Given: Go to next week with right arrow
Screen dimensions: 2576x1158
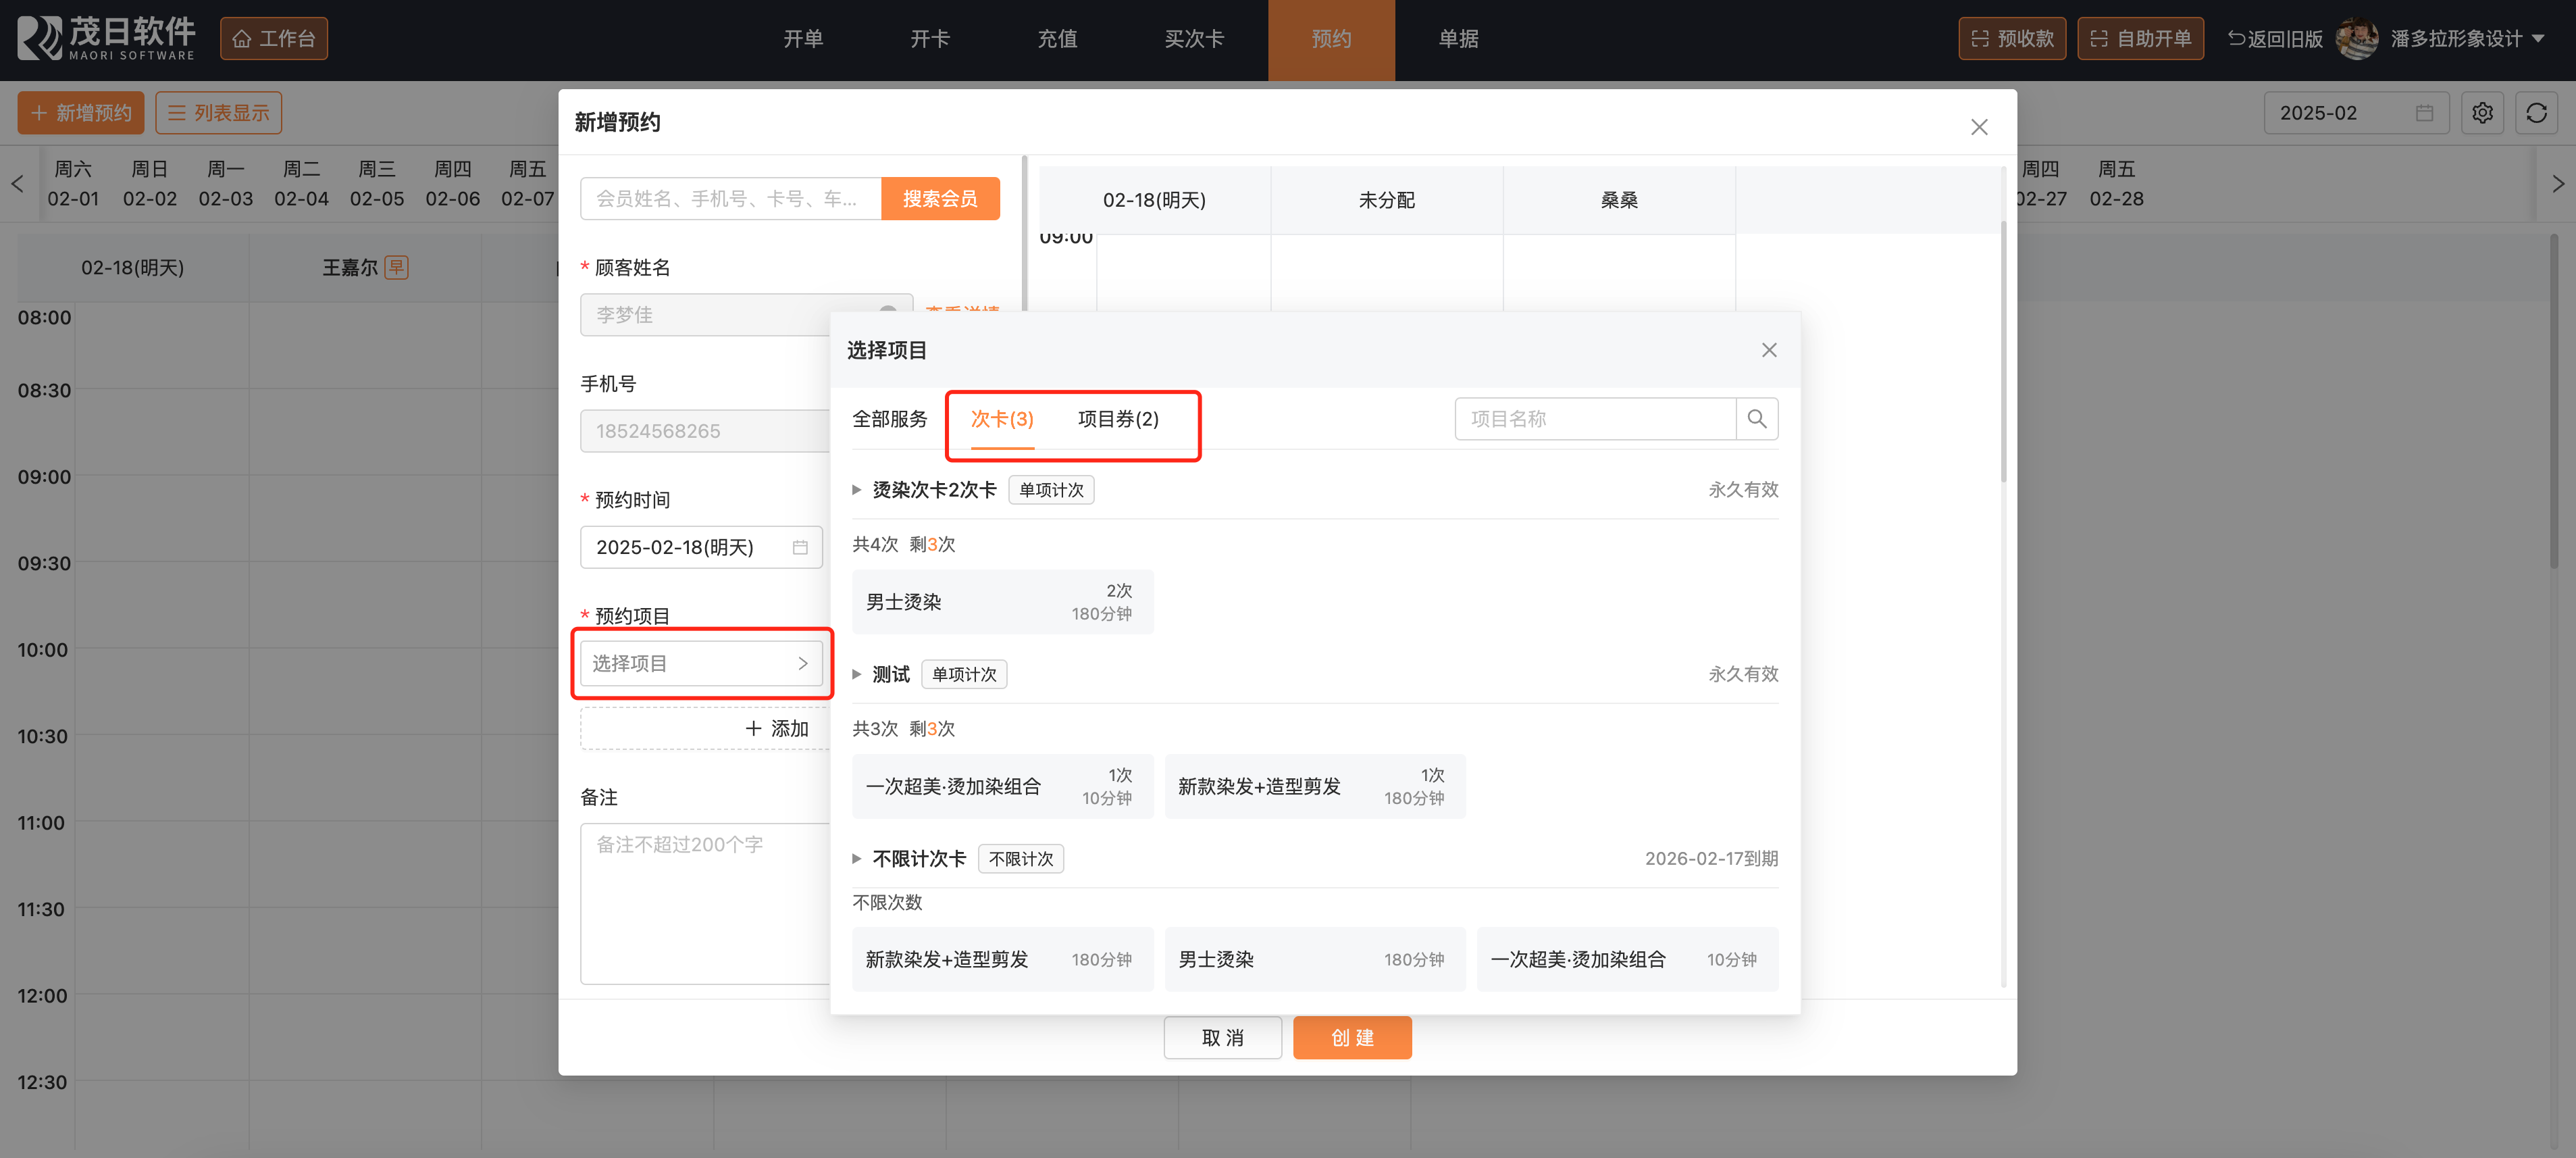Looking at the screenshot, I should (x=2558, y=184).
